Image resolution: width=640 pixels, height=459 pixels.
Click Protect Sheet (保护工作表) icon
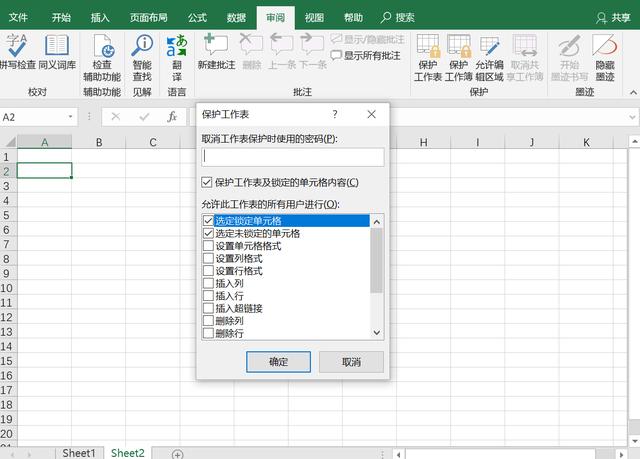428,46
